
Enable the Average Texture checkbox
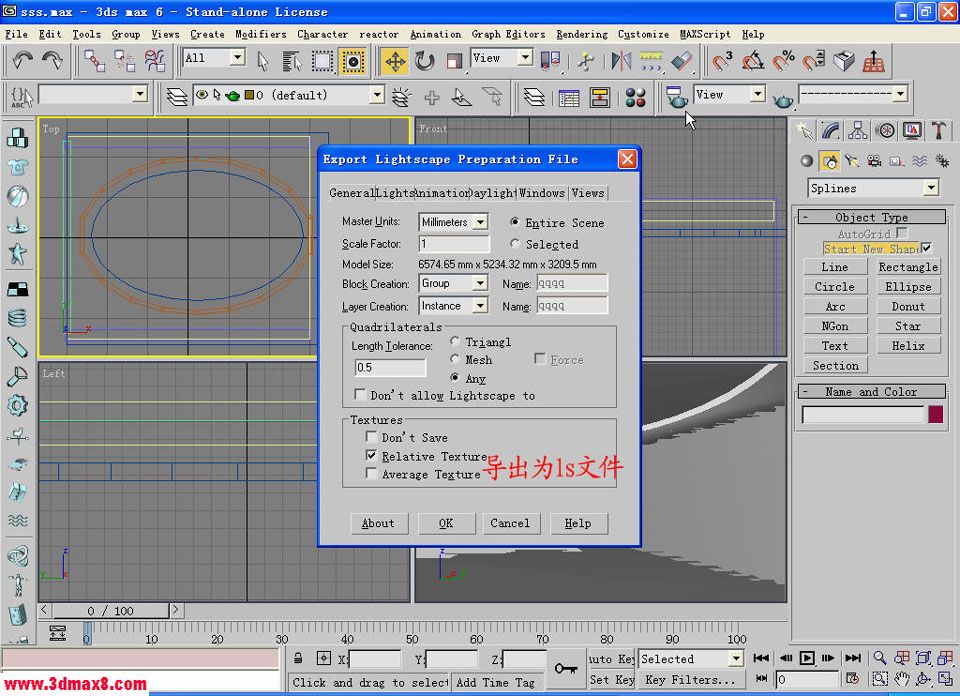click(x=371, y=473)
